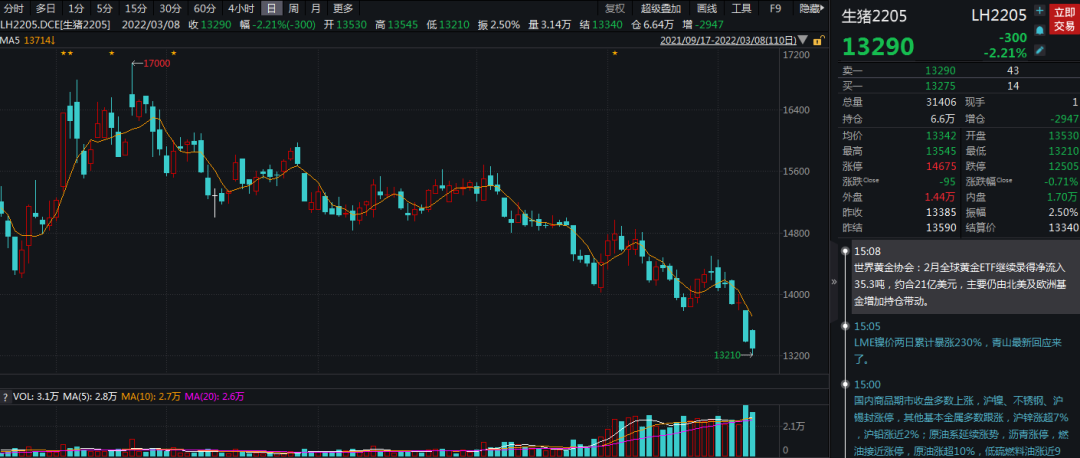The image size is (1080, 458).
Task: Switch to the 60分 period
Action: 205,9
